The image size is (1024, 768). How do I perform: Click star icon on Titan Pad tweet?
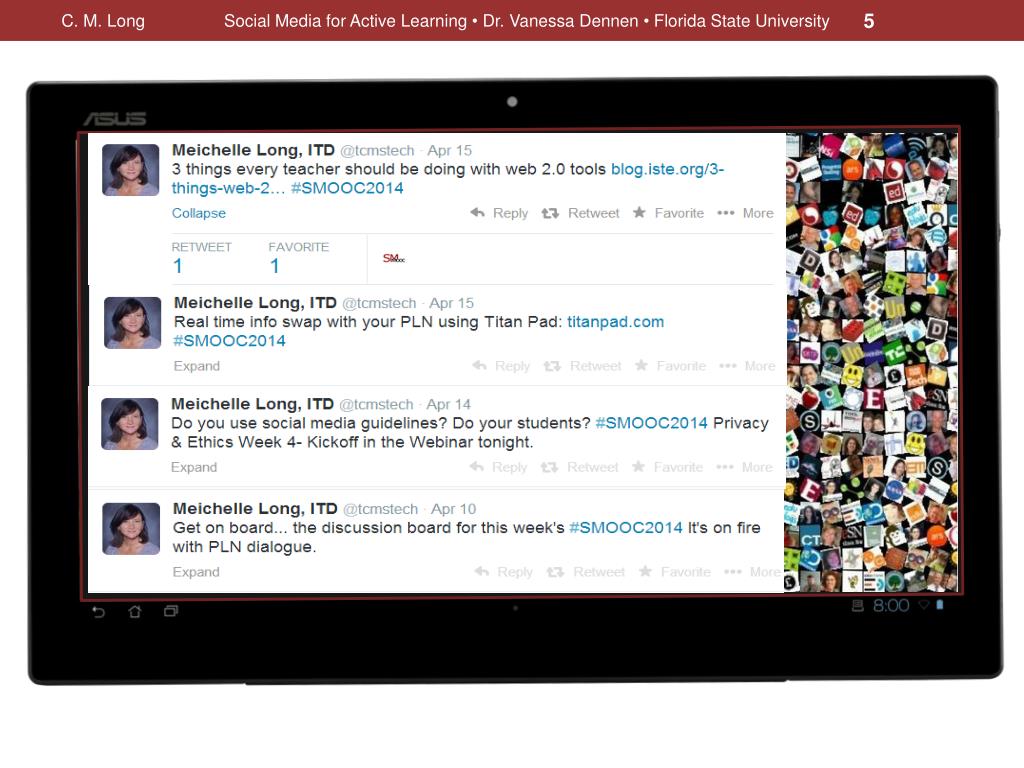point(641,365)
